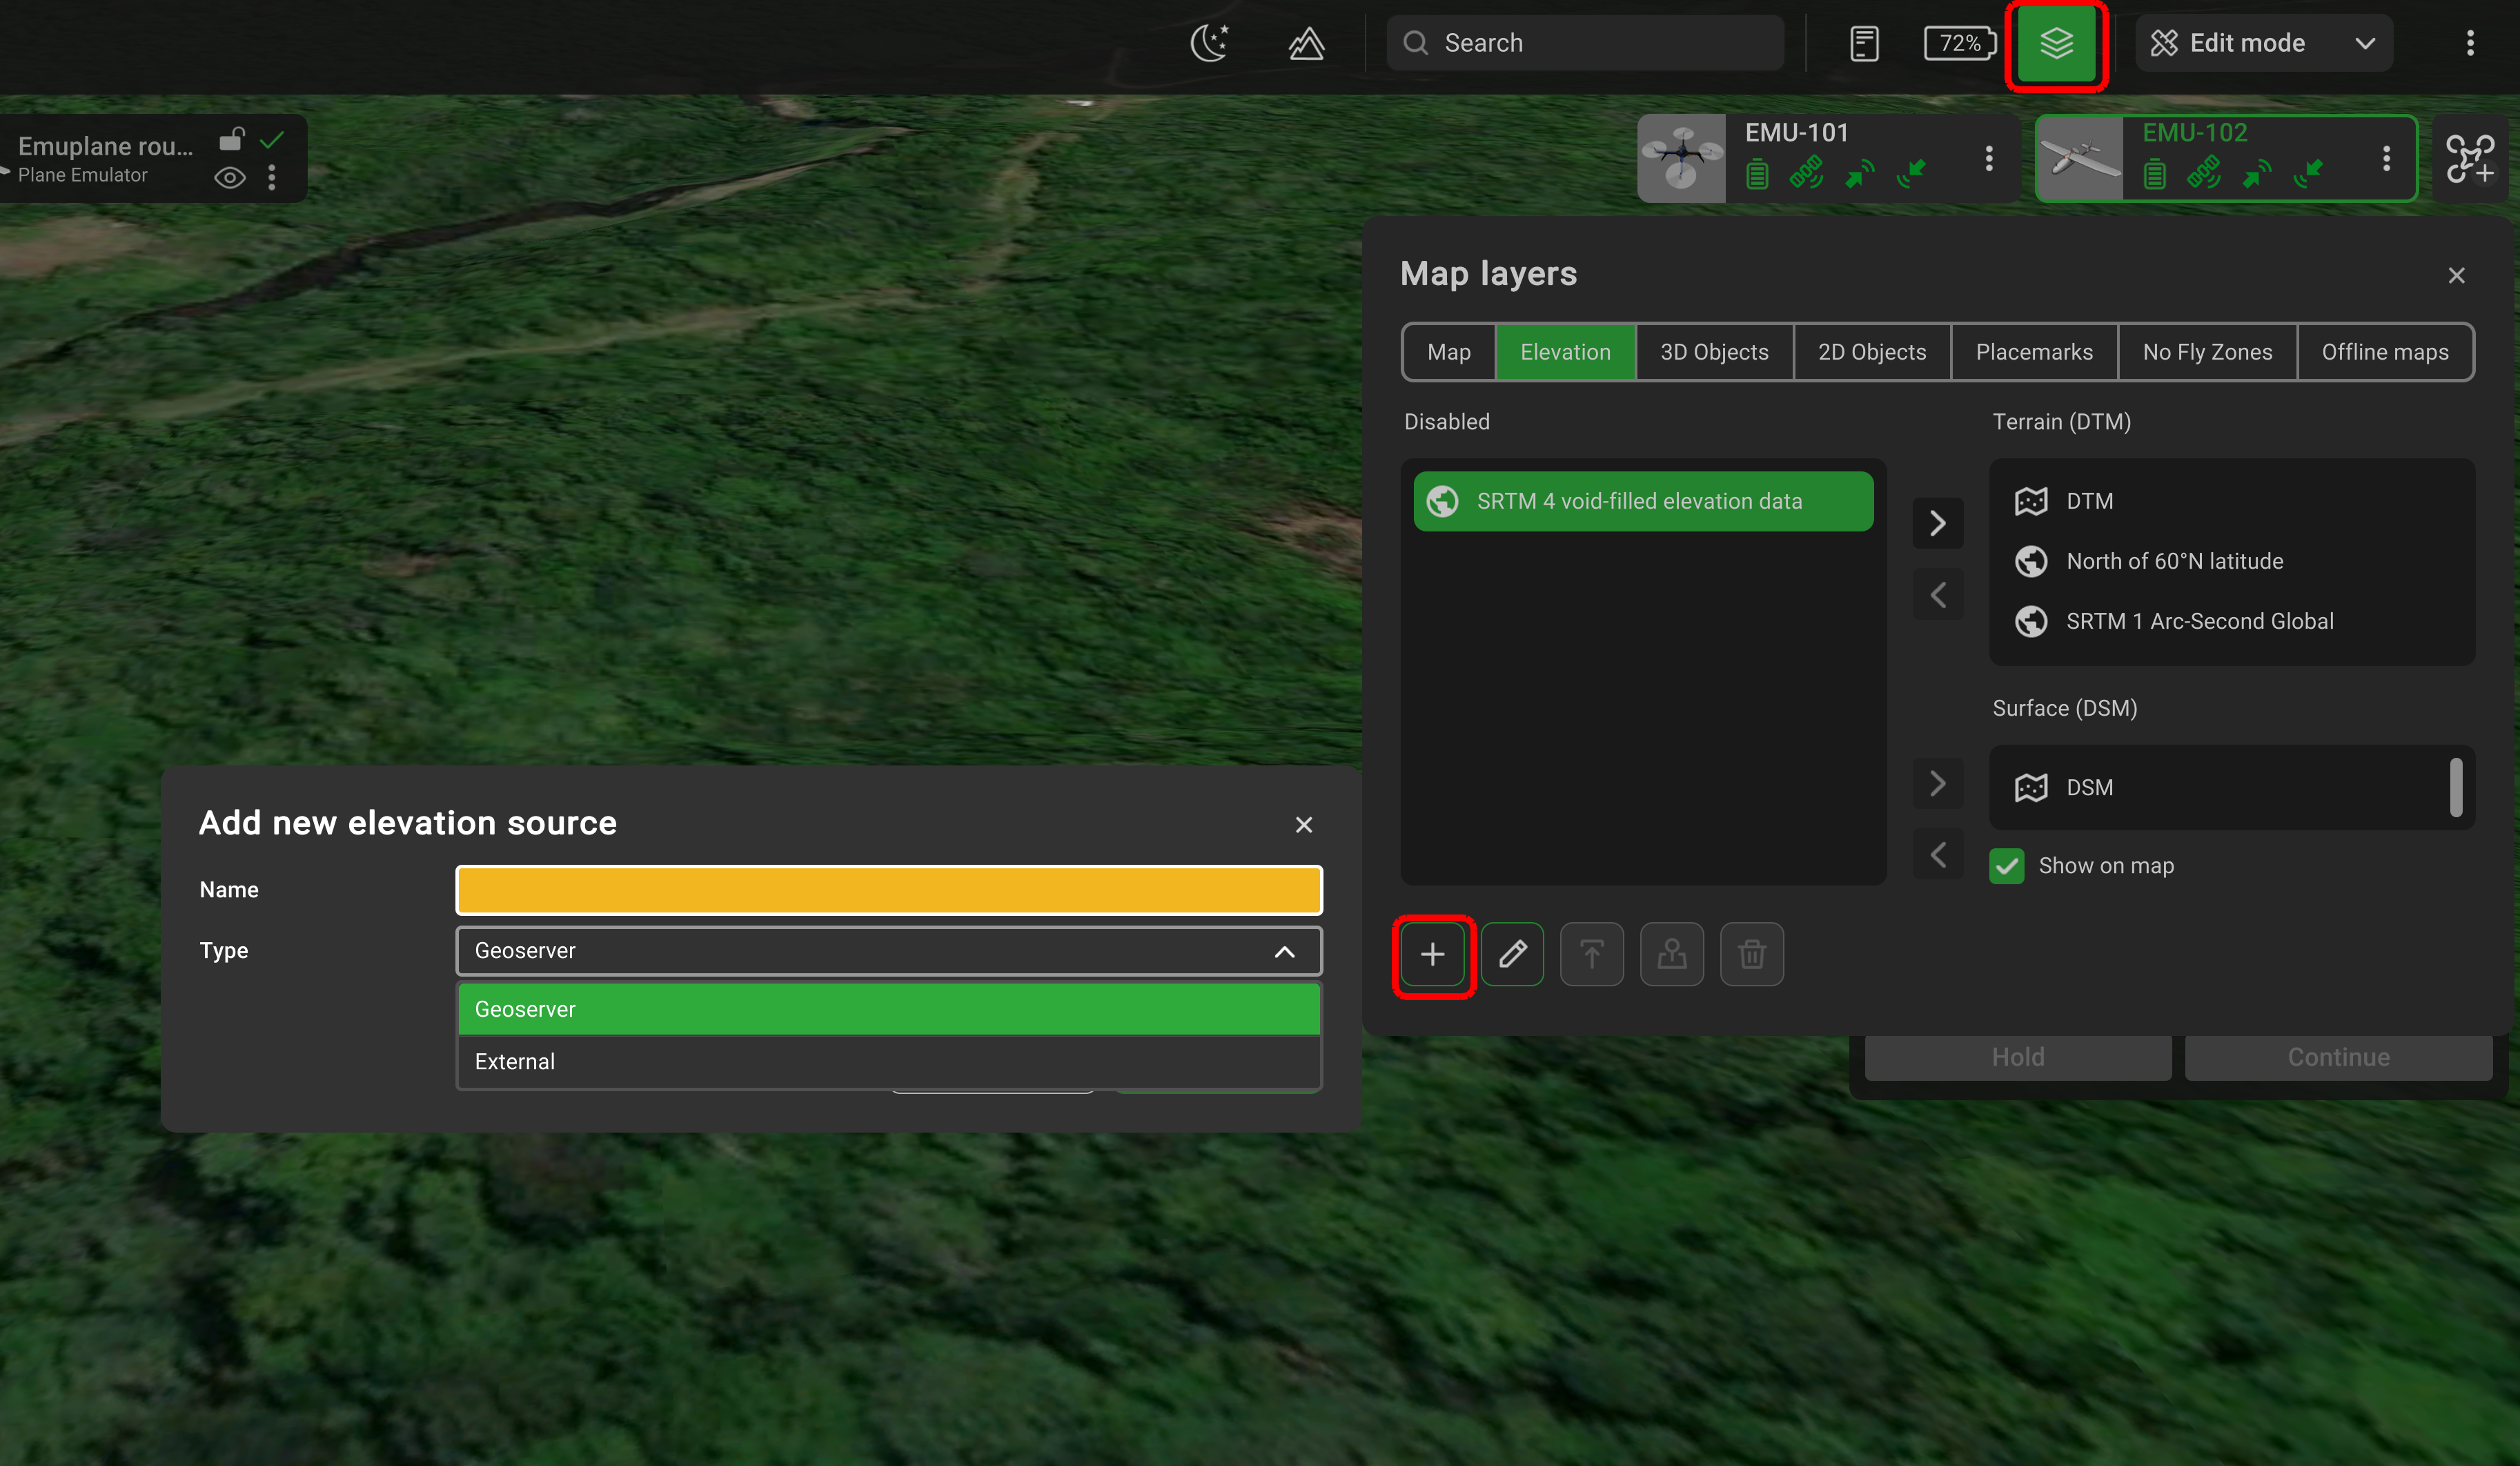Toggle night mode moon icon
Image resolution: width=2520 pixels, height=1466 pixels.
(1209, 43)
